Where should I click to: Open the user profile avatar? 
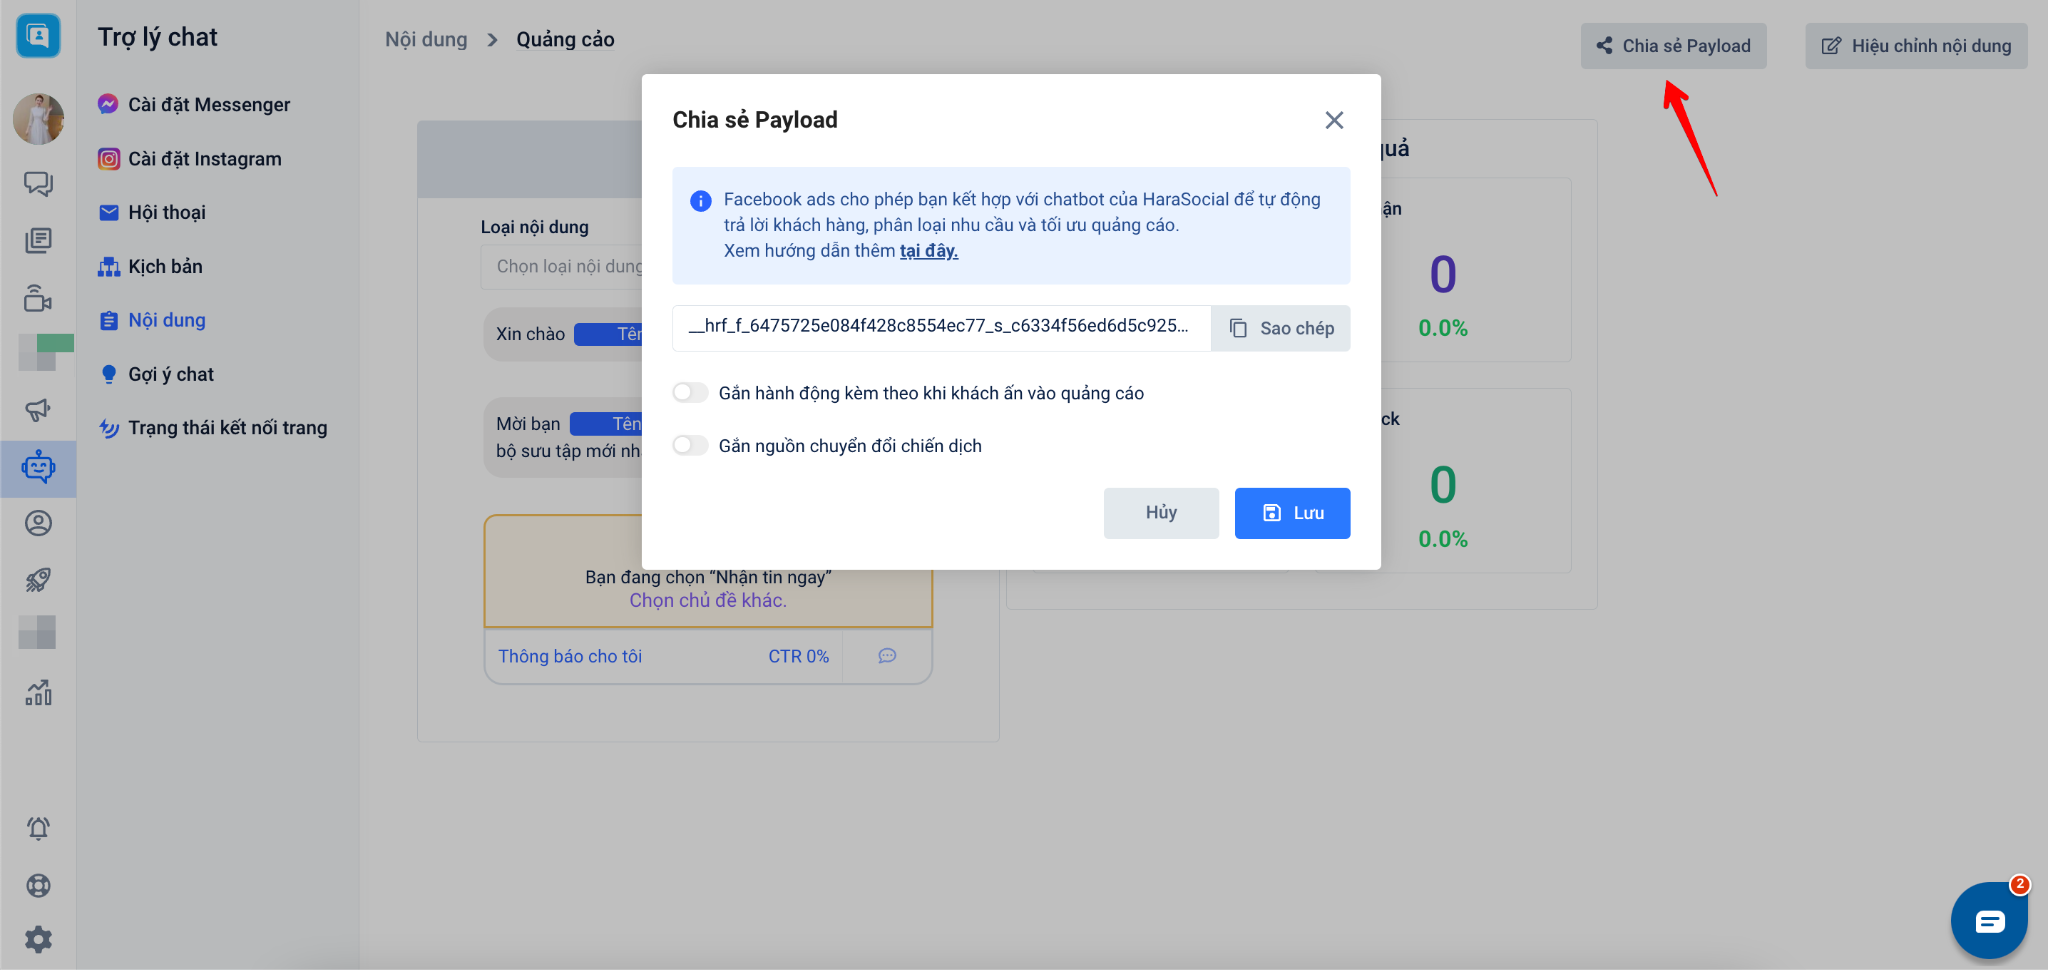click(38, 119)
